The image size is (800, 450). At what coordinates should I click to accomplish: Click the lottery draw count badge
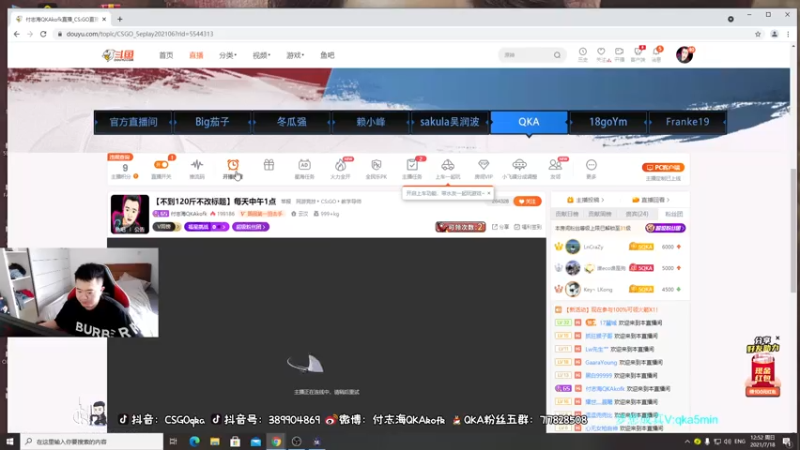point(460,227)
